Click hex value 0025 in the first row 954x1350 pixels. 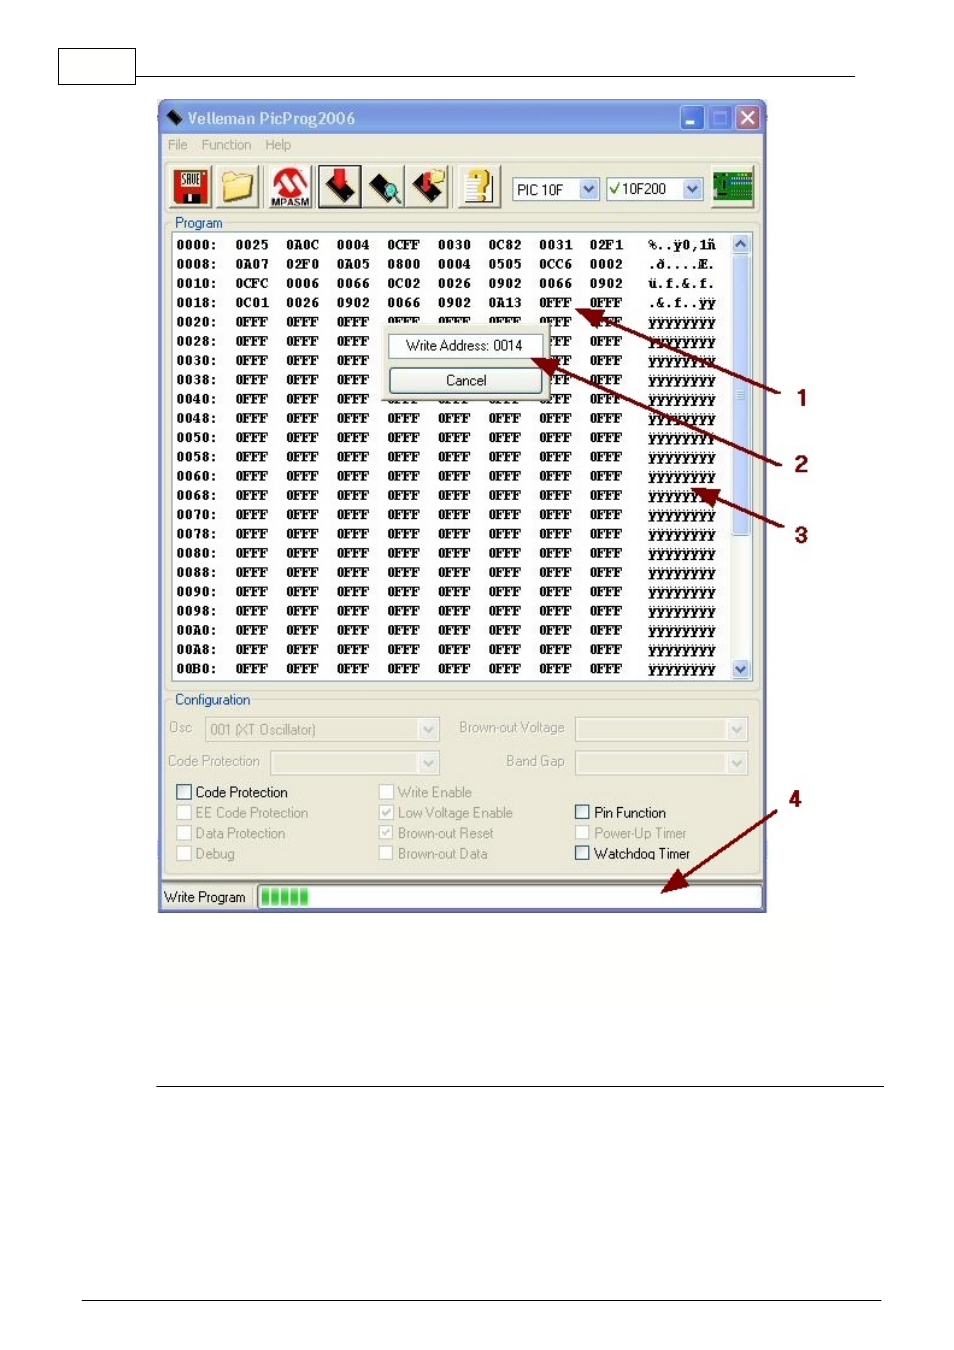click(x=252, y=245)
